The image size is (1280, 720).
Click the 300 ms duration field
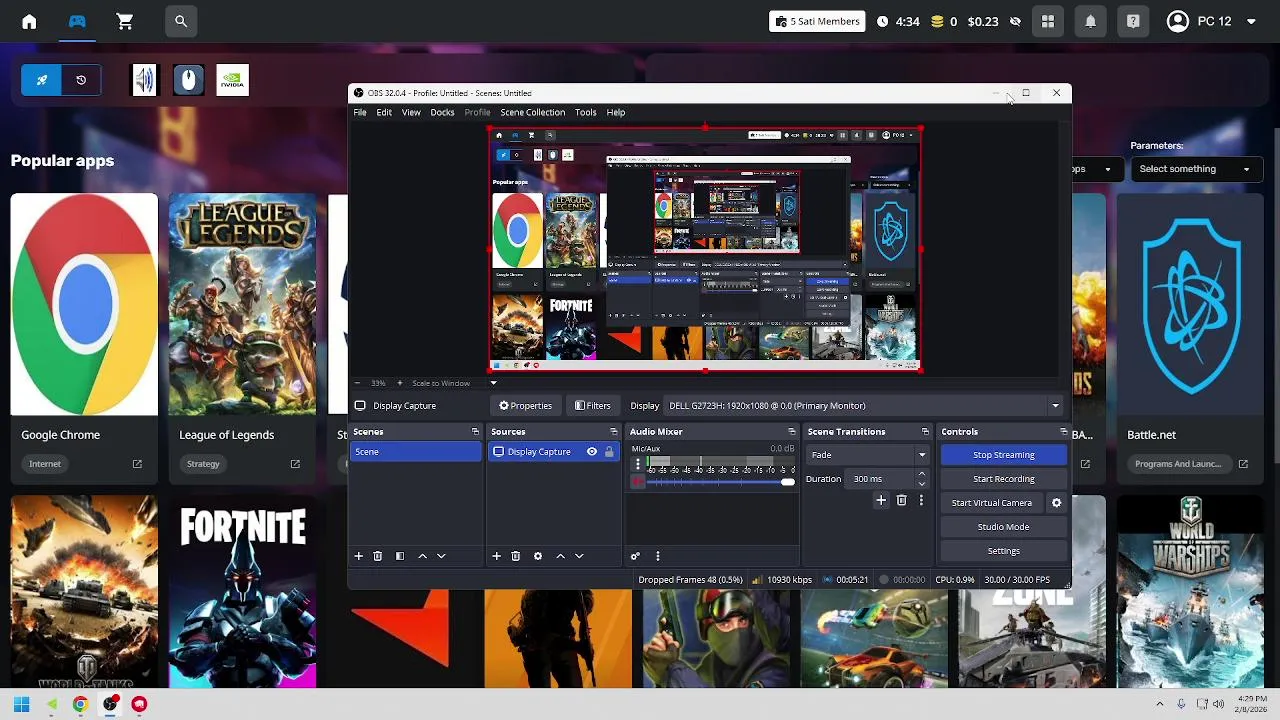pyautogui.click(x=880, y=479)
